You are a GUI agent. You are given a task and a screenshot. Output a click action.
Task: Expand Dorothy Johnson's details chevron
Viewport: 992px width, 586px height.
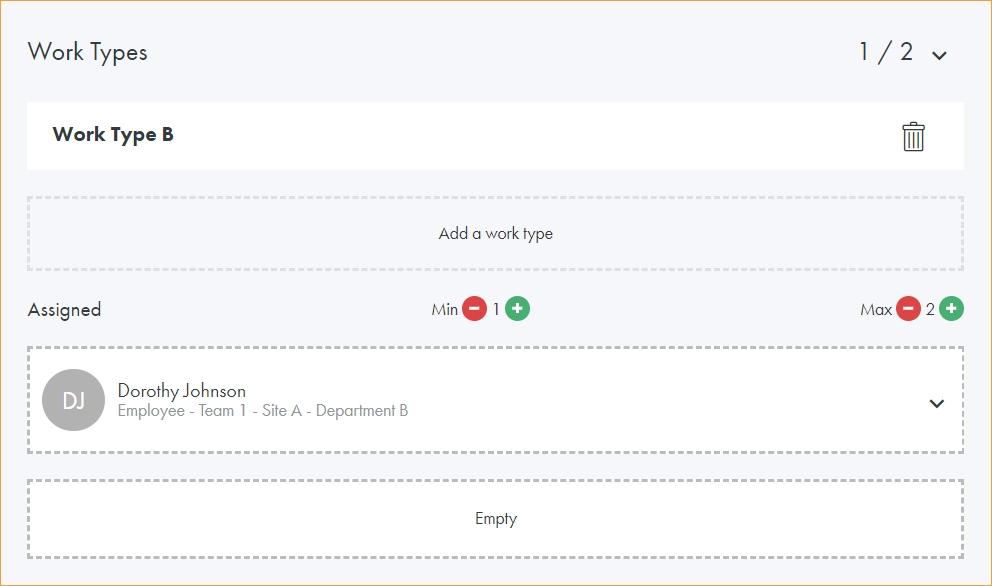pyautogui.click(x=937, y=403)
